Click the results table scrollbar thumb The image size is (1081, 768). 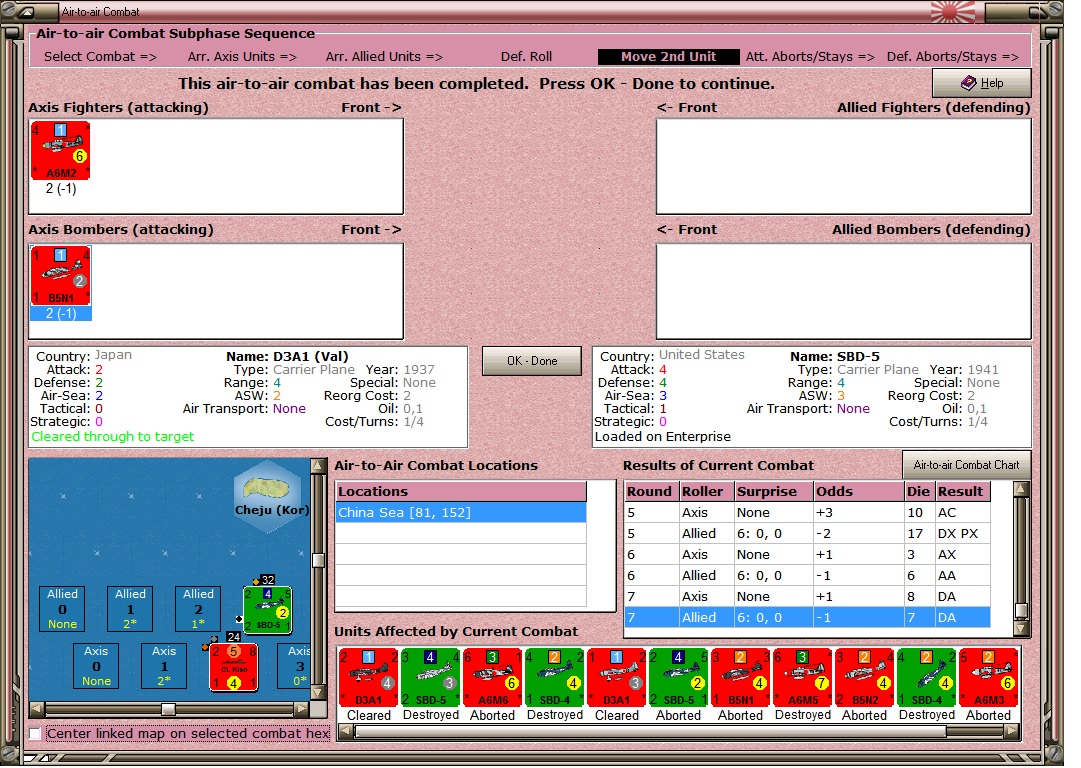coord(1021,611)
